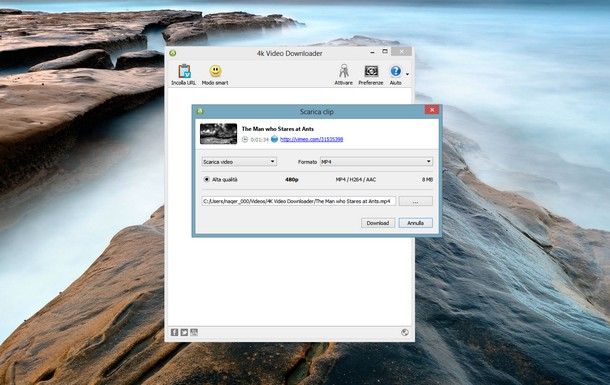This screenshot has width=610, height=385.
Task: Click the Twitter icon in bottom bar
Action: (184, 332)
